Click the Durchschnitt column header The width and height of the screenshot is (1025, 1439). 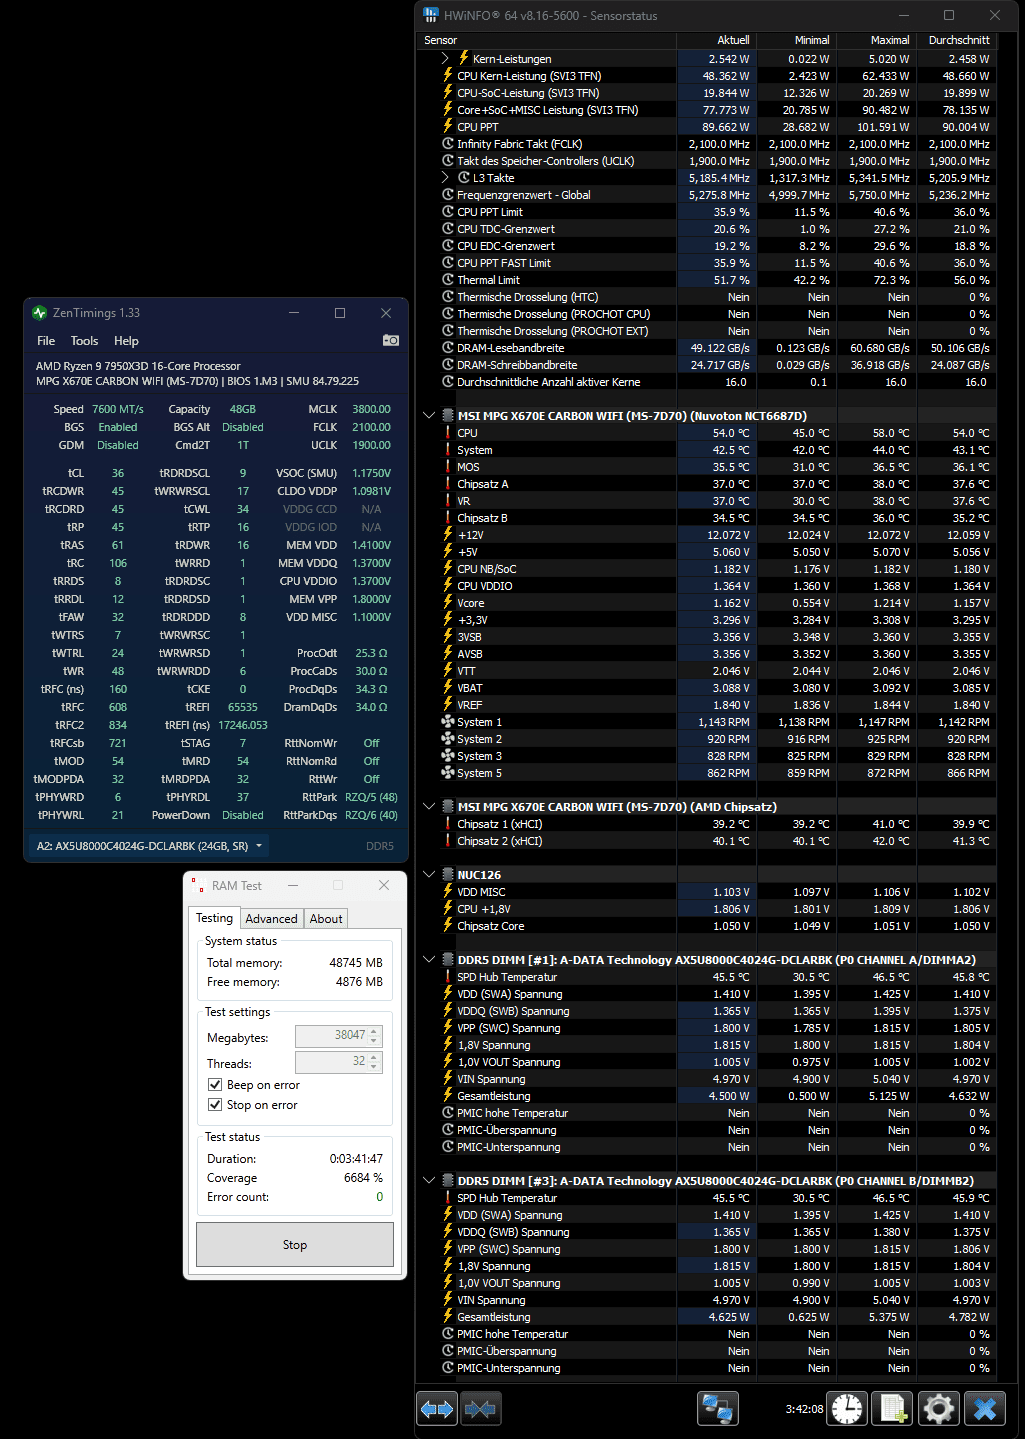[956, 40]
